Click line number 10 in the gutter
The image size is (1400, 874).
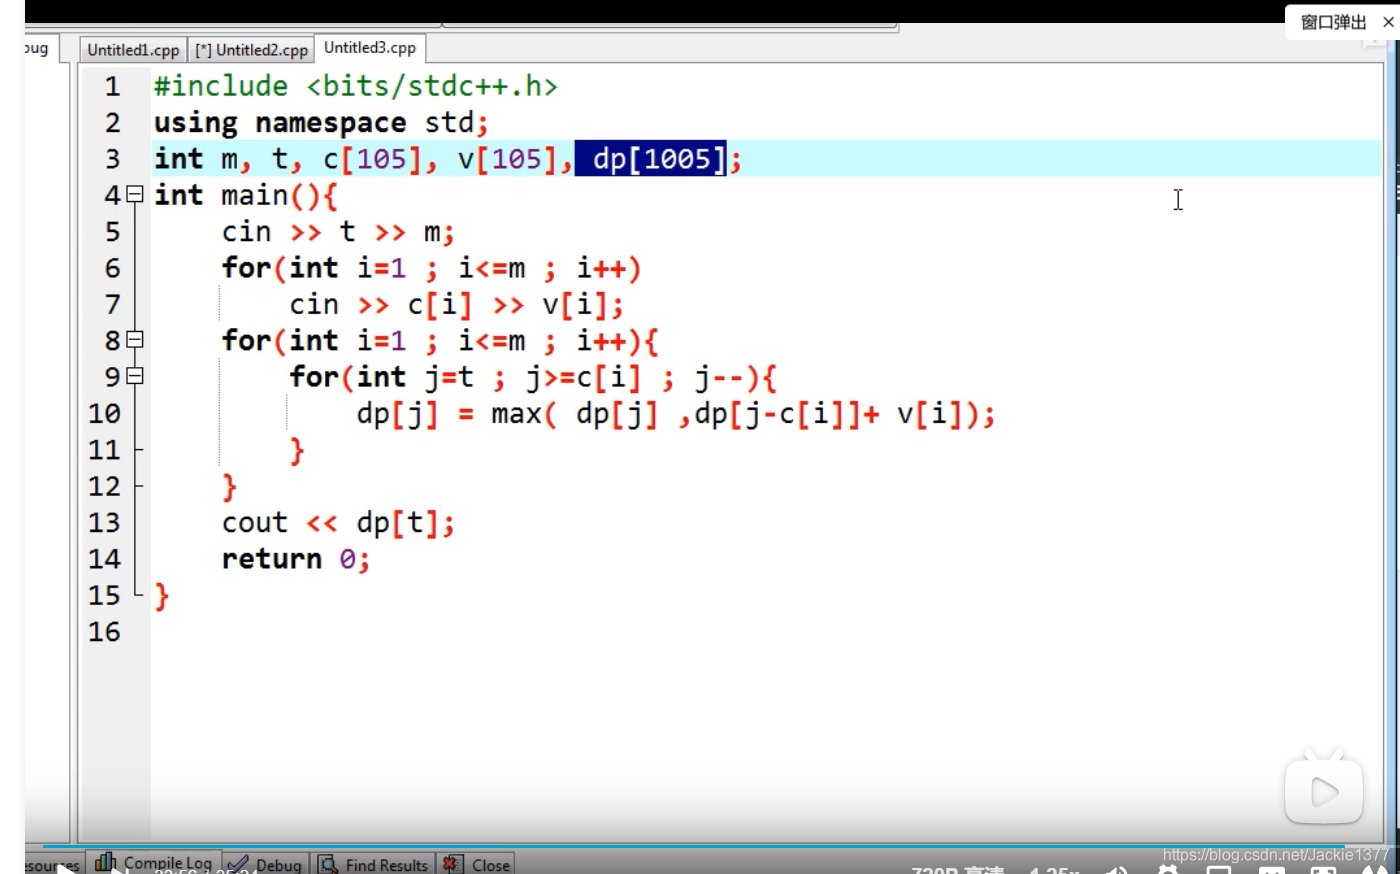pos(104,414)
